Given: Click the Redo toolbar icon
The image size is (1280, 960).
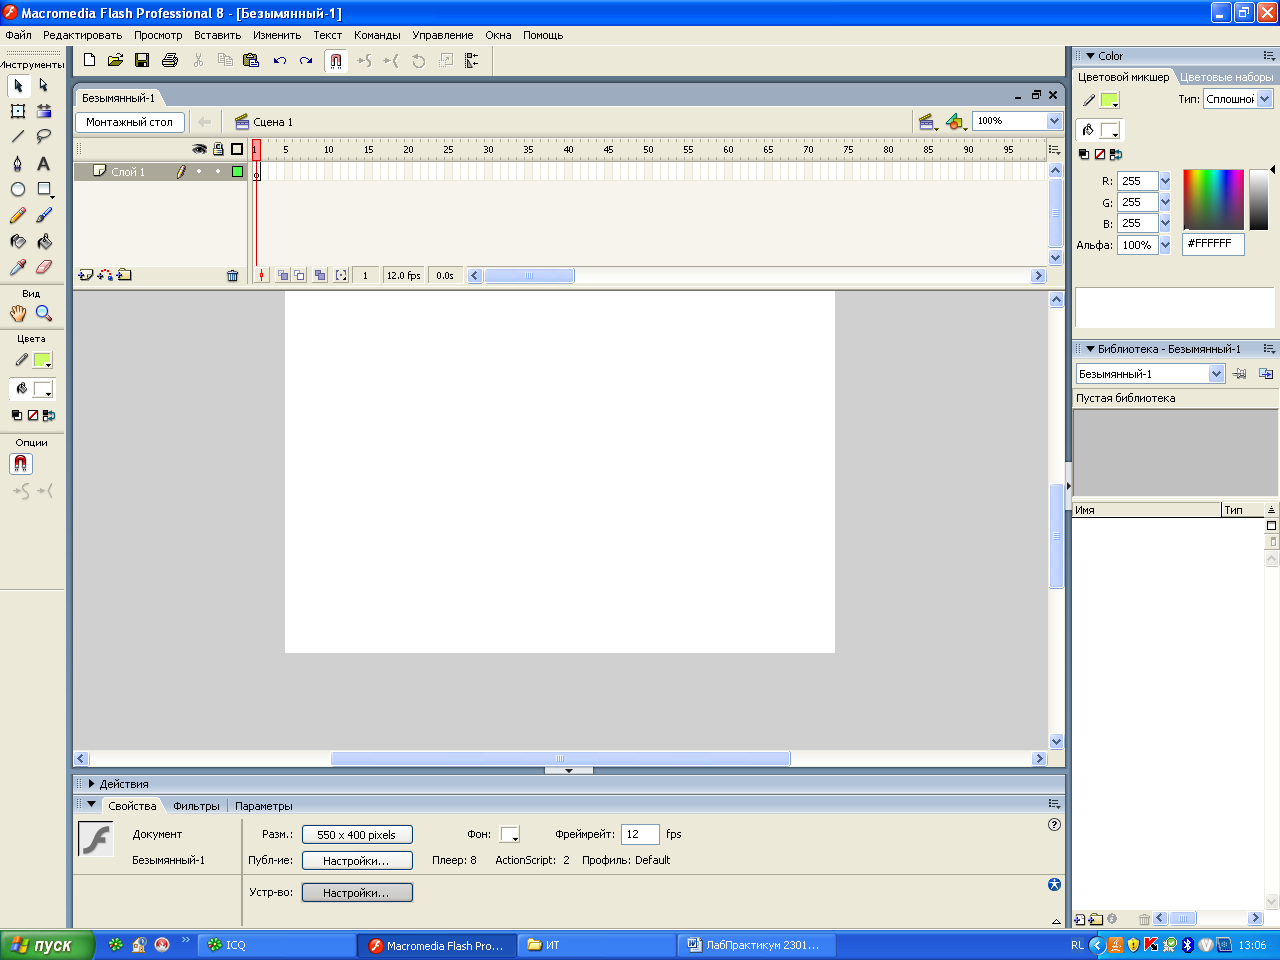Looking at the screenshot, I should (306, 60).
